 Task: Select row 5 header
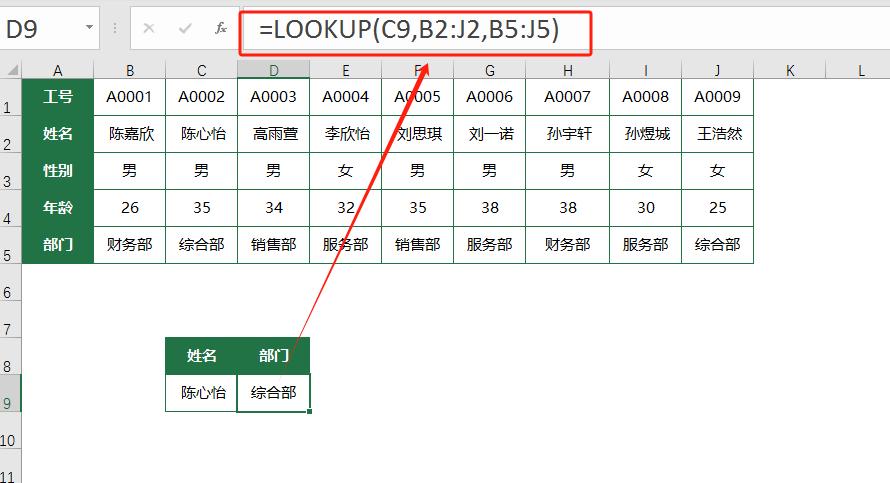coord(10,245)
